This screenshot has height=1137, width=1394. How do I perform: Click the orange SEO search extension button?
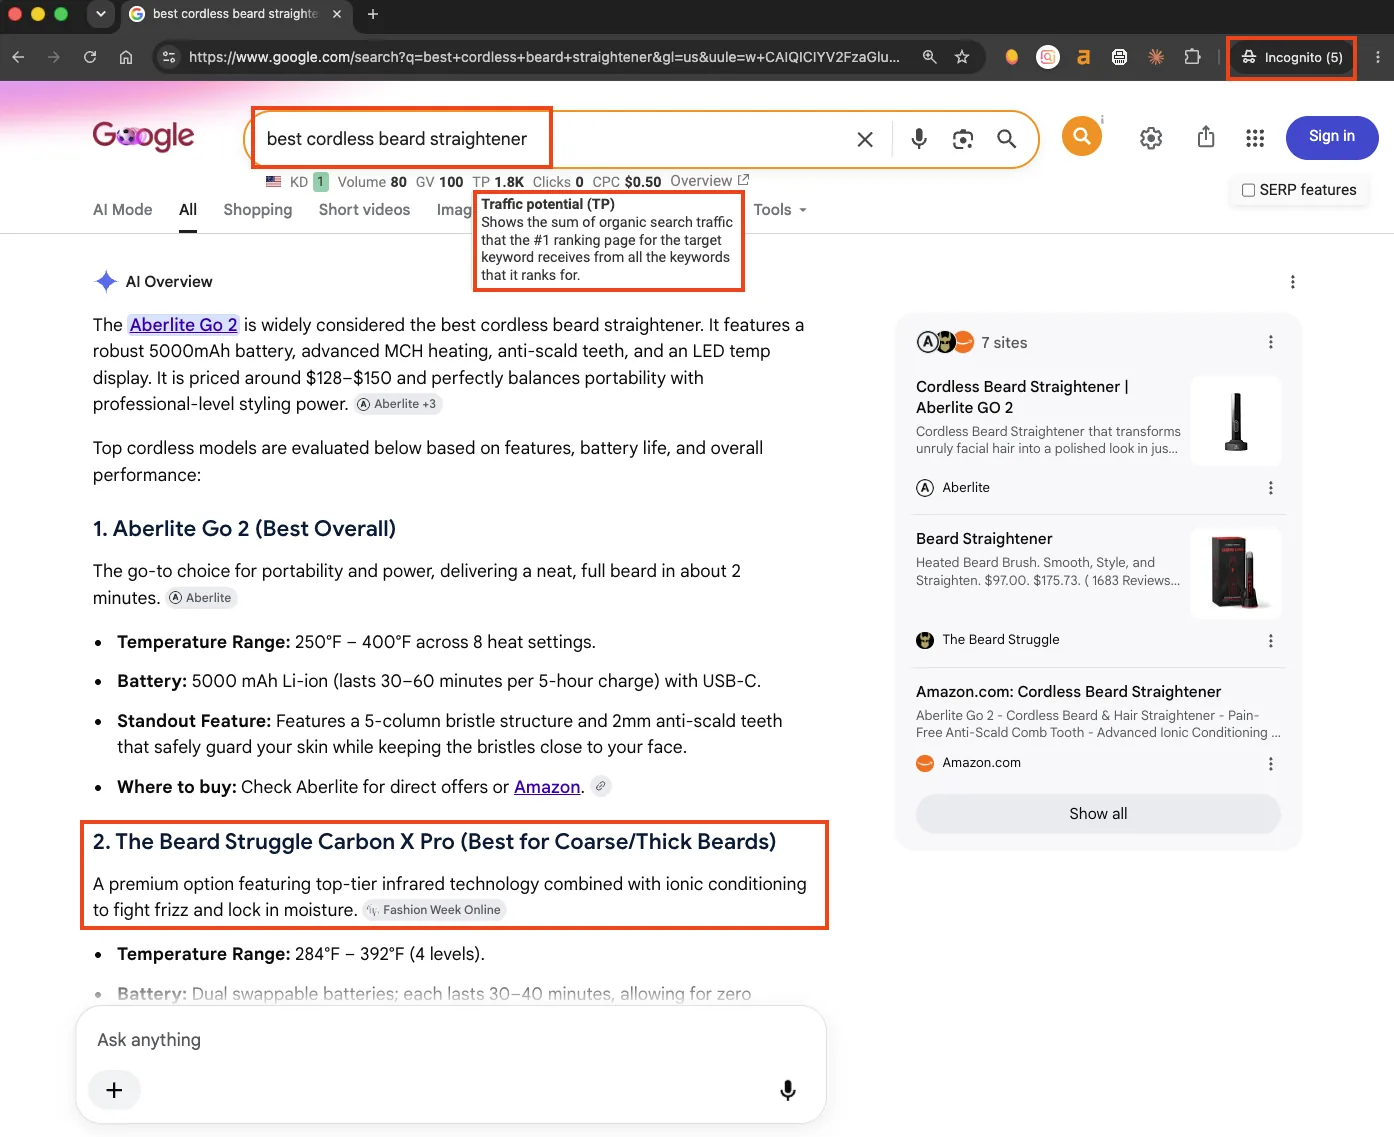coord(1082,136)
